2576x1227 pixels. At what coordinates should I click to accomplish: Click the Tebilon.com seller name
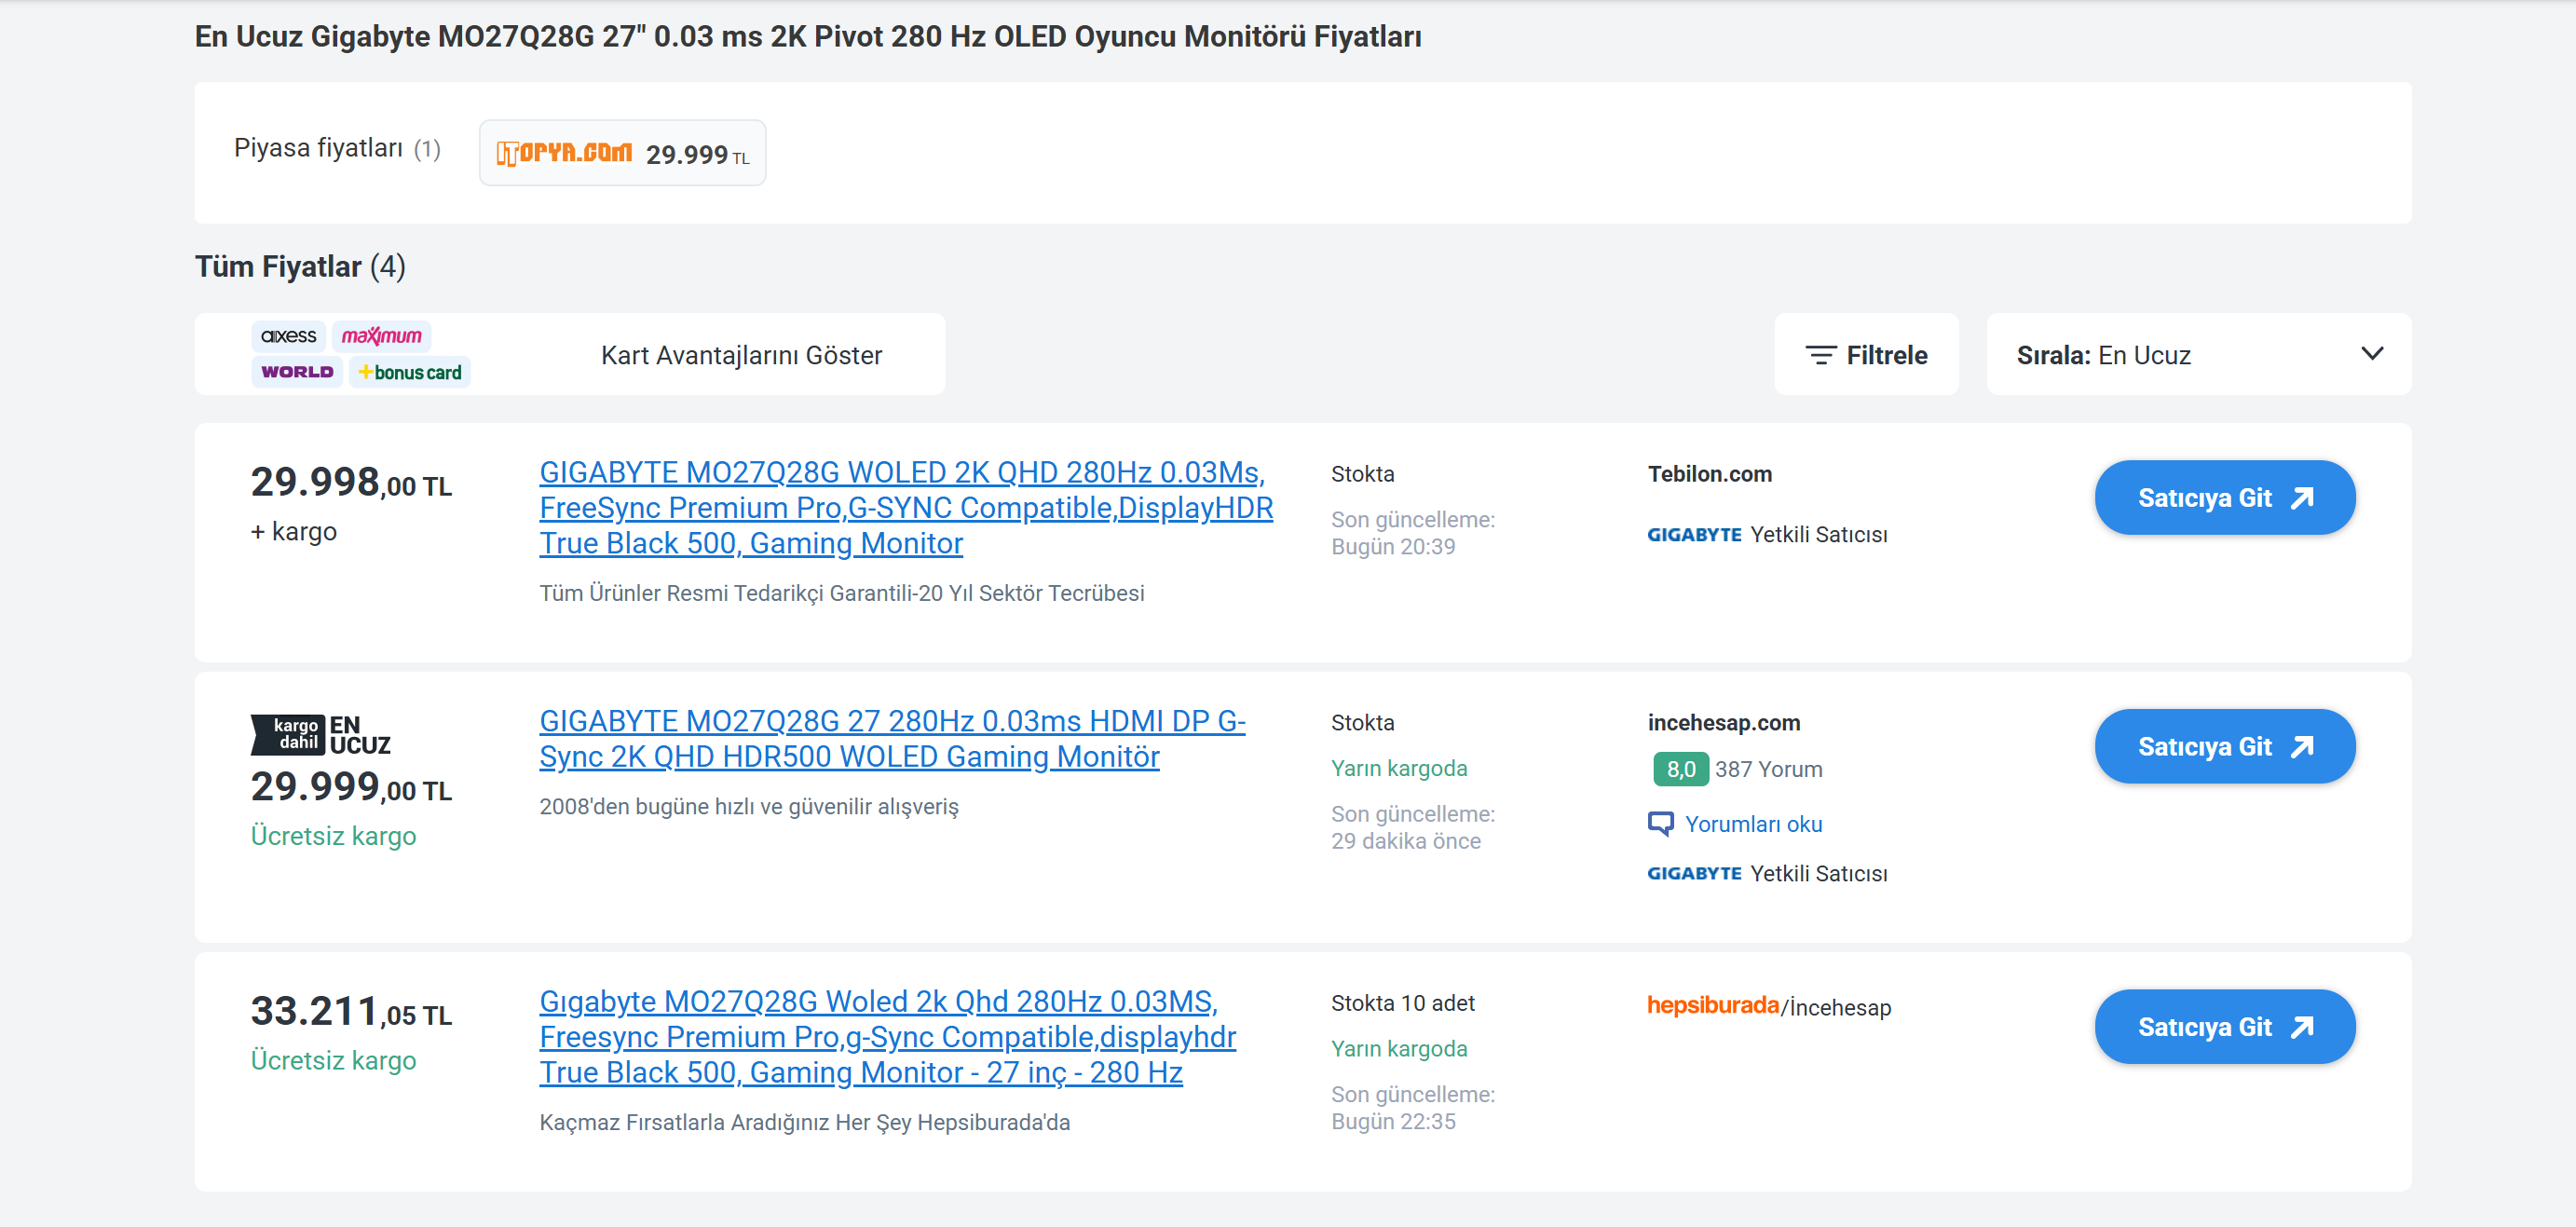click(1709, 474)
